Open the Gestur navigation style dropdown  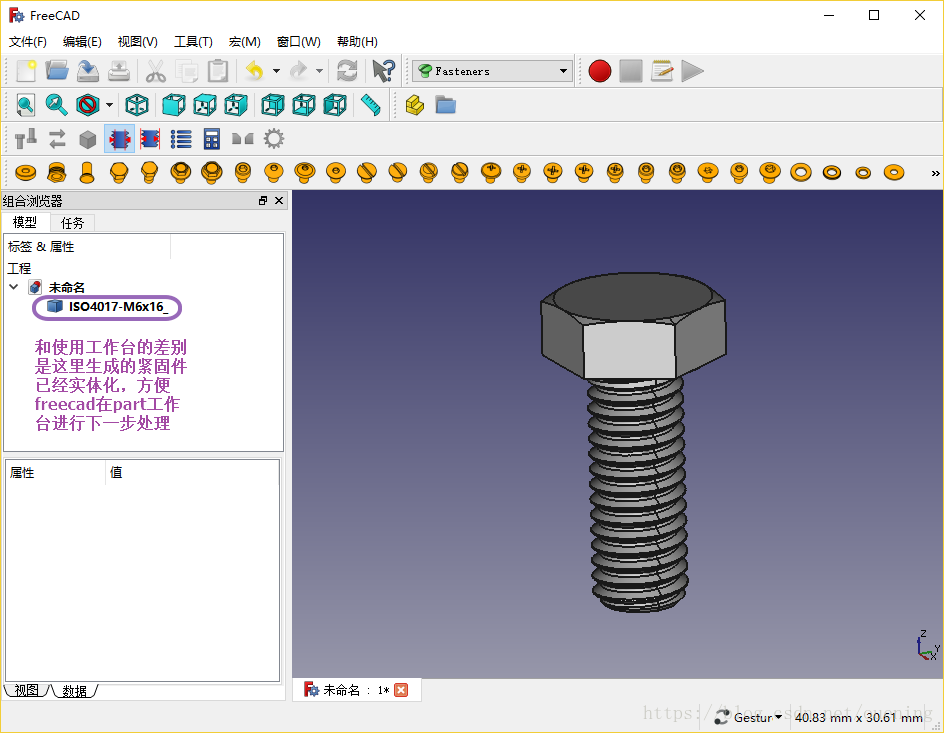(751, 717)
